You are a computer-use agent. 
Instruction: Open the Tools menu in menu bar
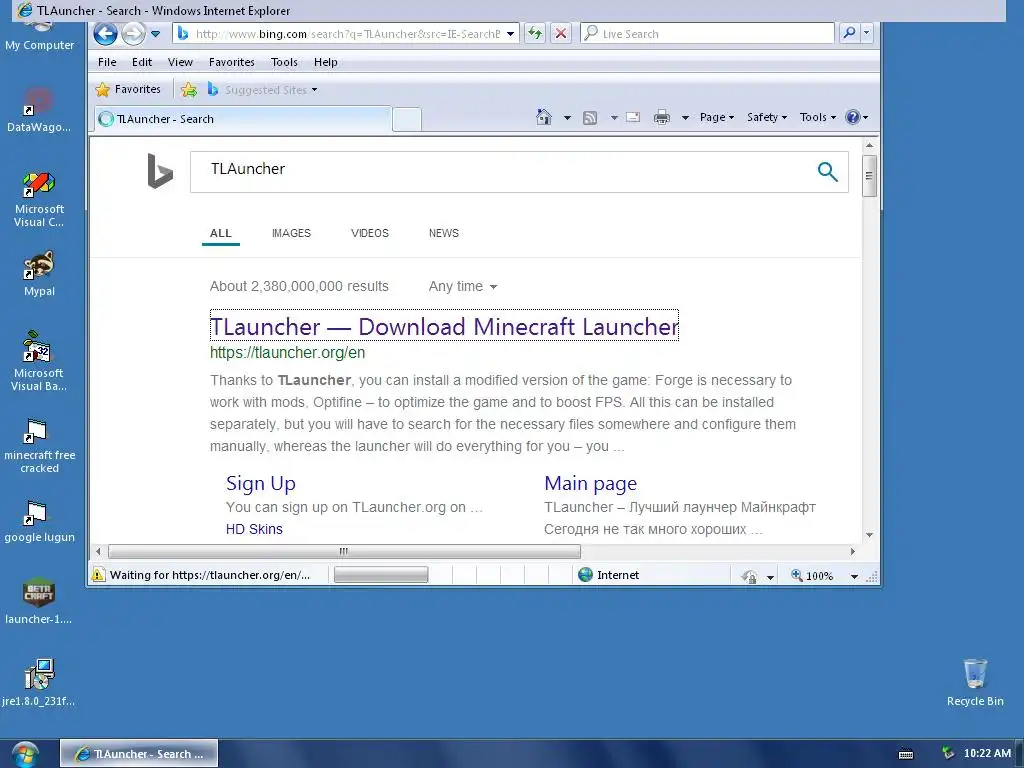coord(284,62)
